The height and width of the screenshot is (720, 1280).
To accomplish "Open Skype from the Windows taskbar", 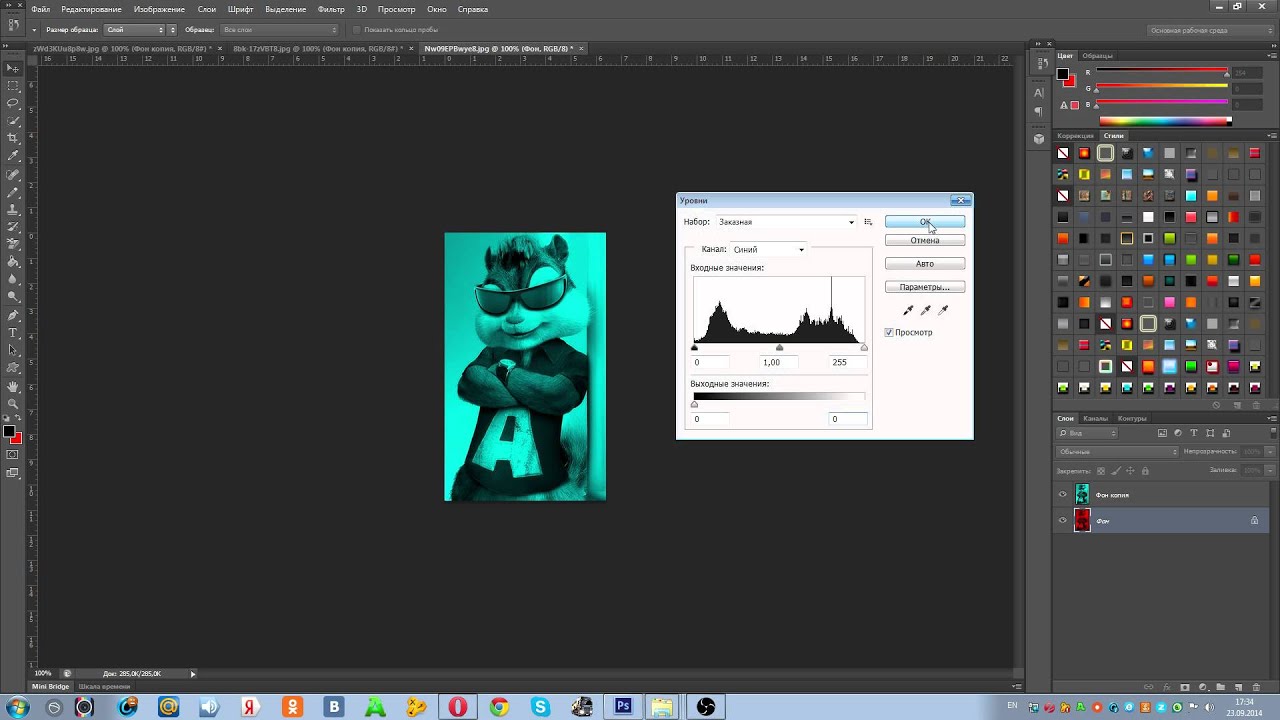I will click(541, 706).
